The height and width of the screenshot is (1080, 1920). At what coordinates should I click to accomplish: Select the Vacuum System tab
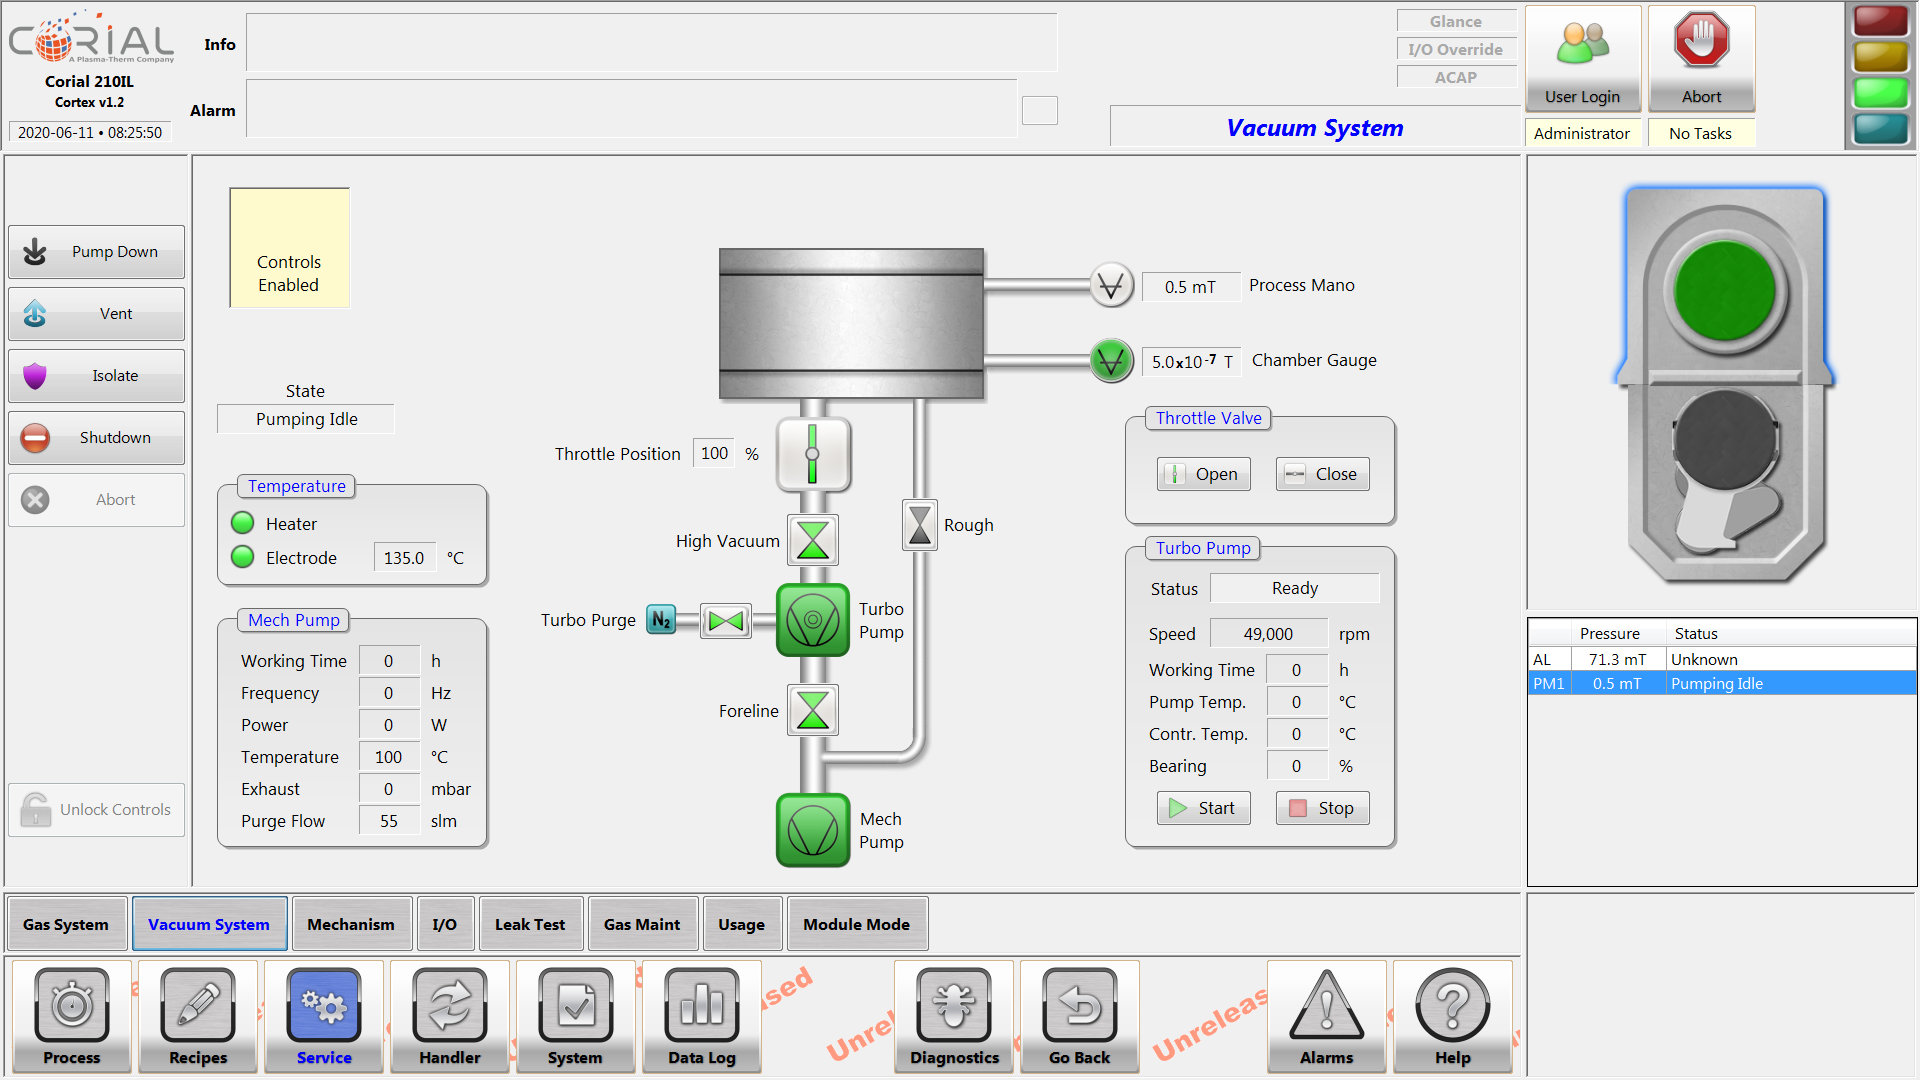pos(209,924)
